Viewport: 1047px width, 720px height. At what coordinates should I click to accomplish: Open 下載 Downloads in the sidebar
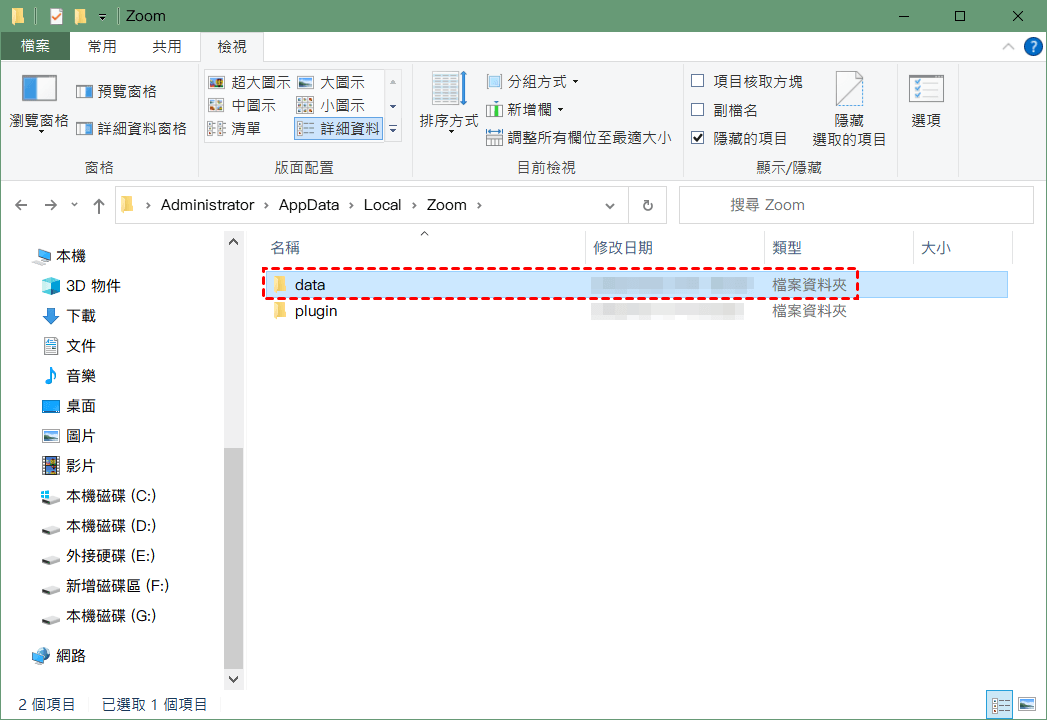[69, 316]
